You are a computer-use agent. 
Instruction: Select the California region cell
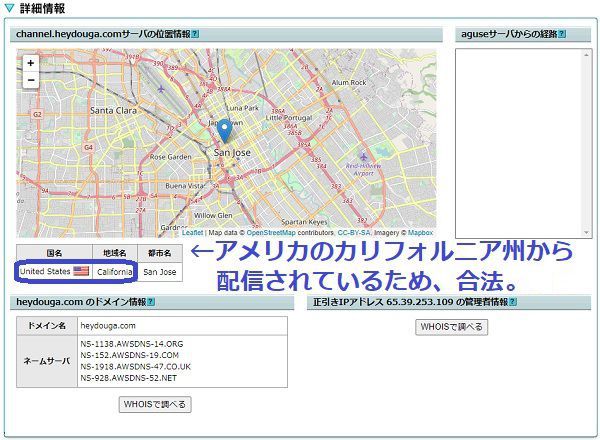[x=114, y=271]
